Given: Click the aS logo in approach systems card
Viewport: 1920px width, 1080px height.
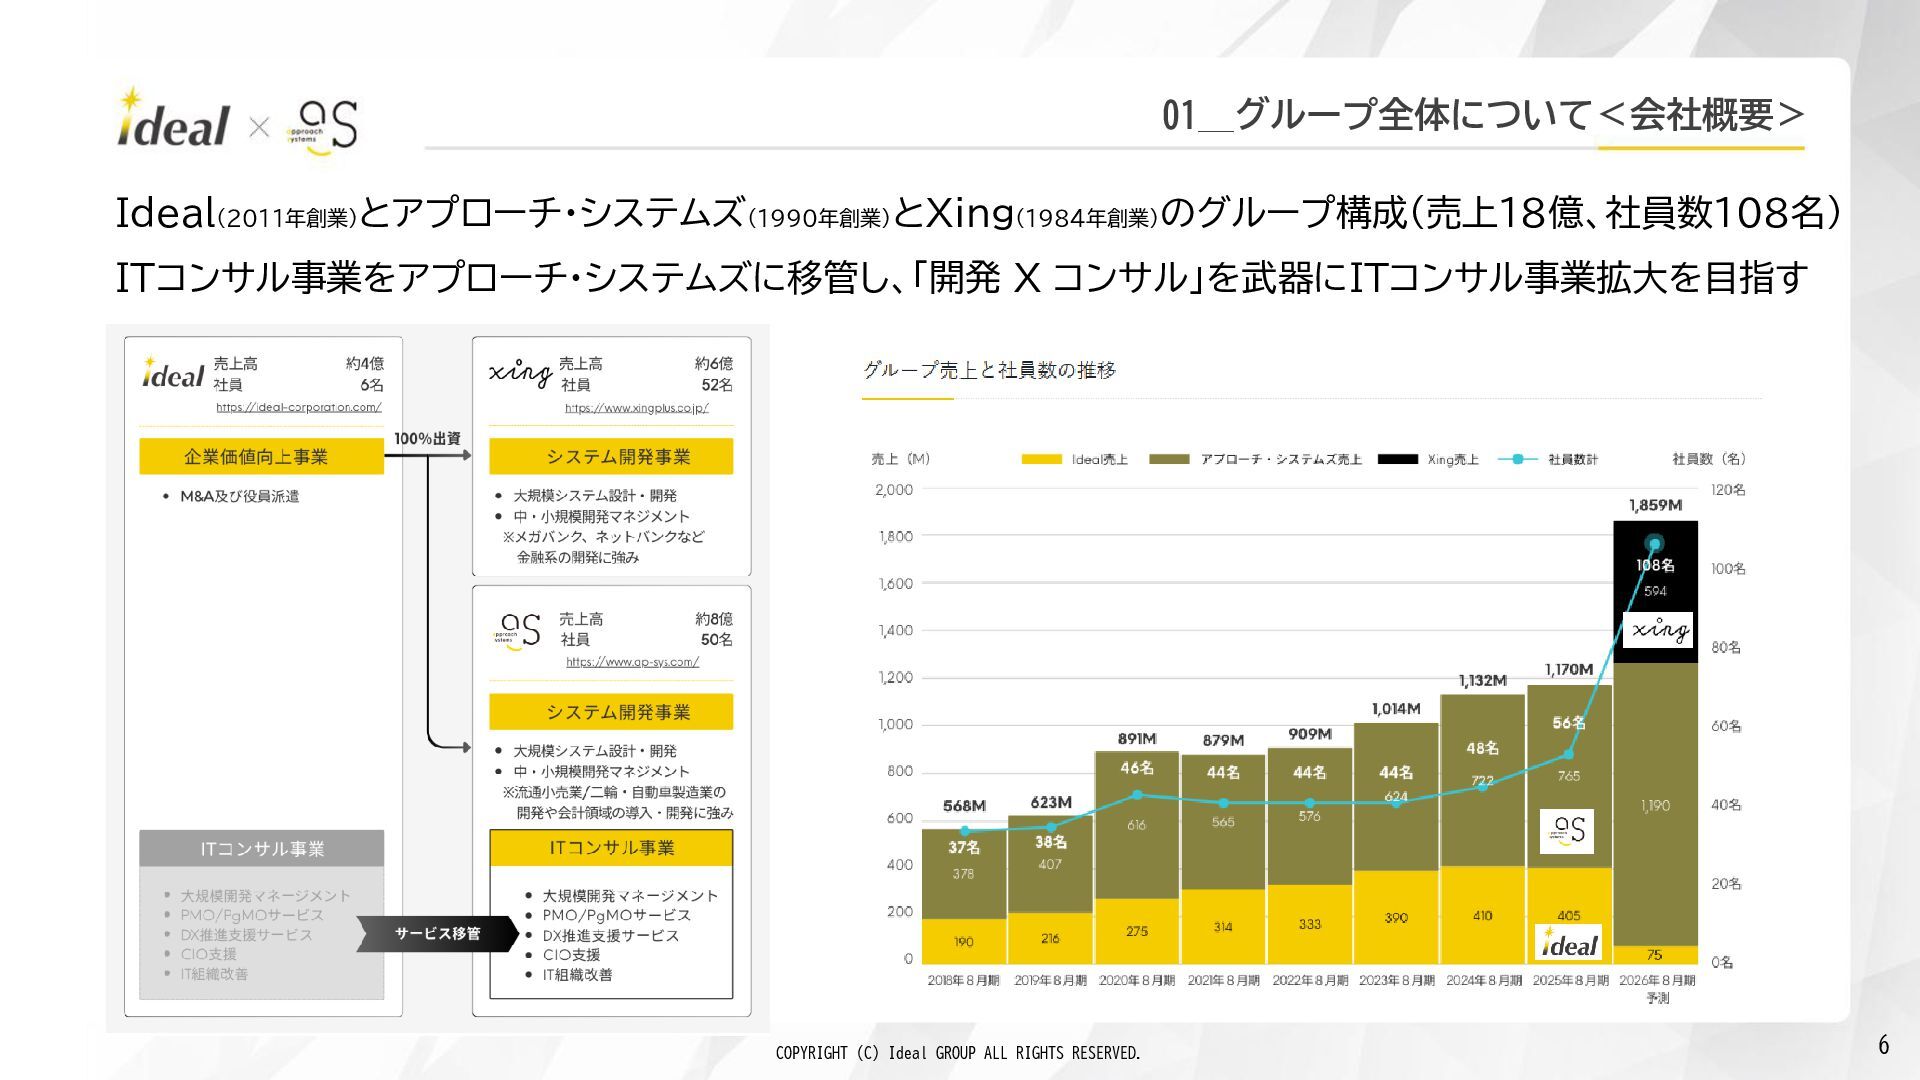Looking at the screenshot, I should tap(518, 631).
